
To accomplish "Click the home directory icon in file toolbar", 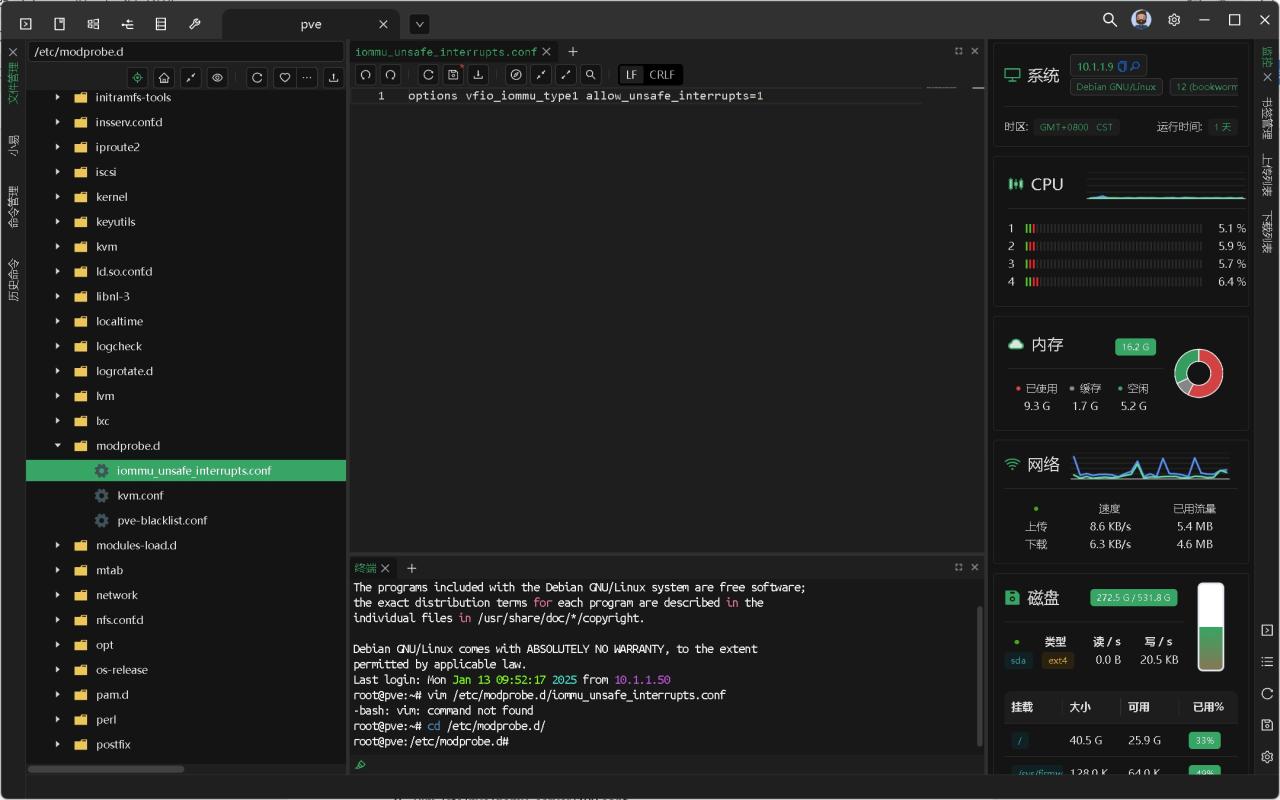I will coord(164,78).
